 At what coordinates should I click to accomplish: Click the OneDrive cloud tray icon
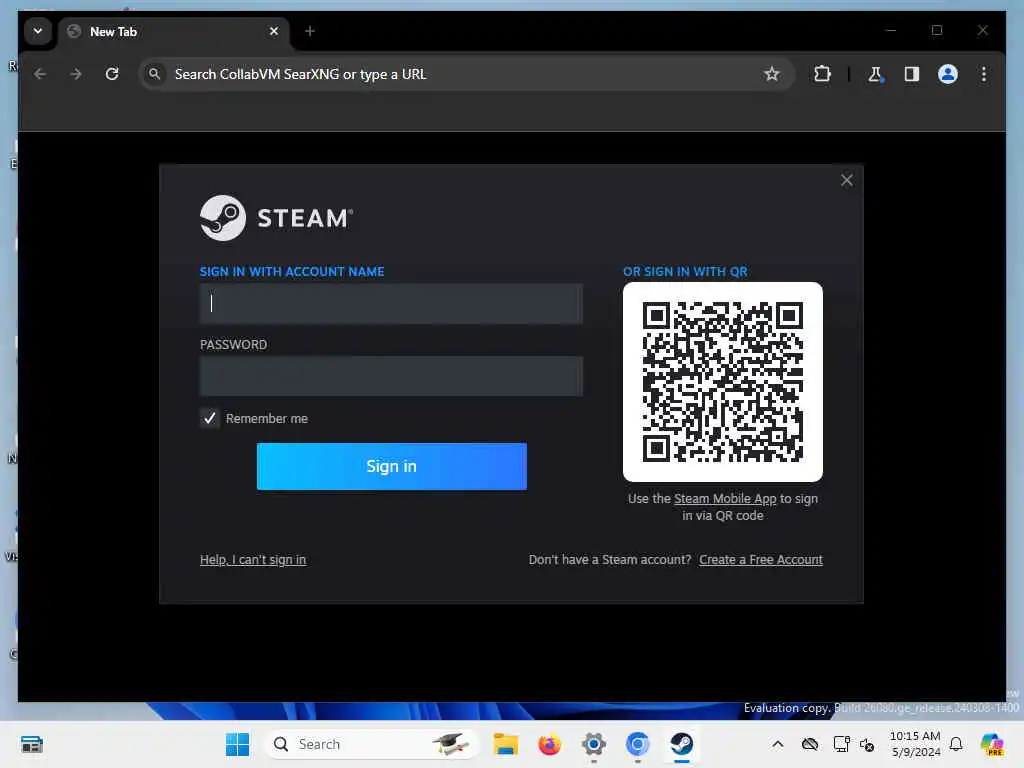(x=810, y=744)
